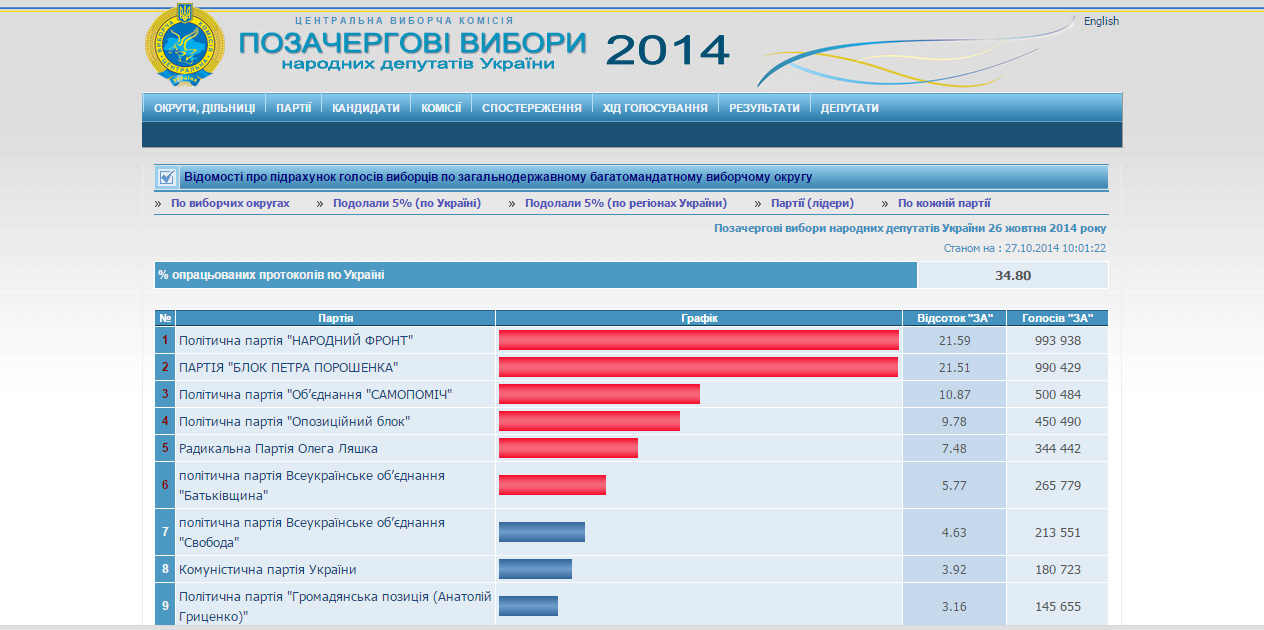Click the vote count 213 551
Viewport: 1264px width, 630px height.
click(1057, 533)
